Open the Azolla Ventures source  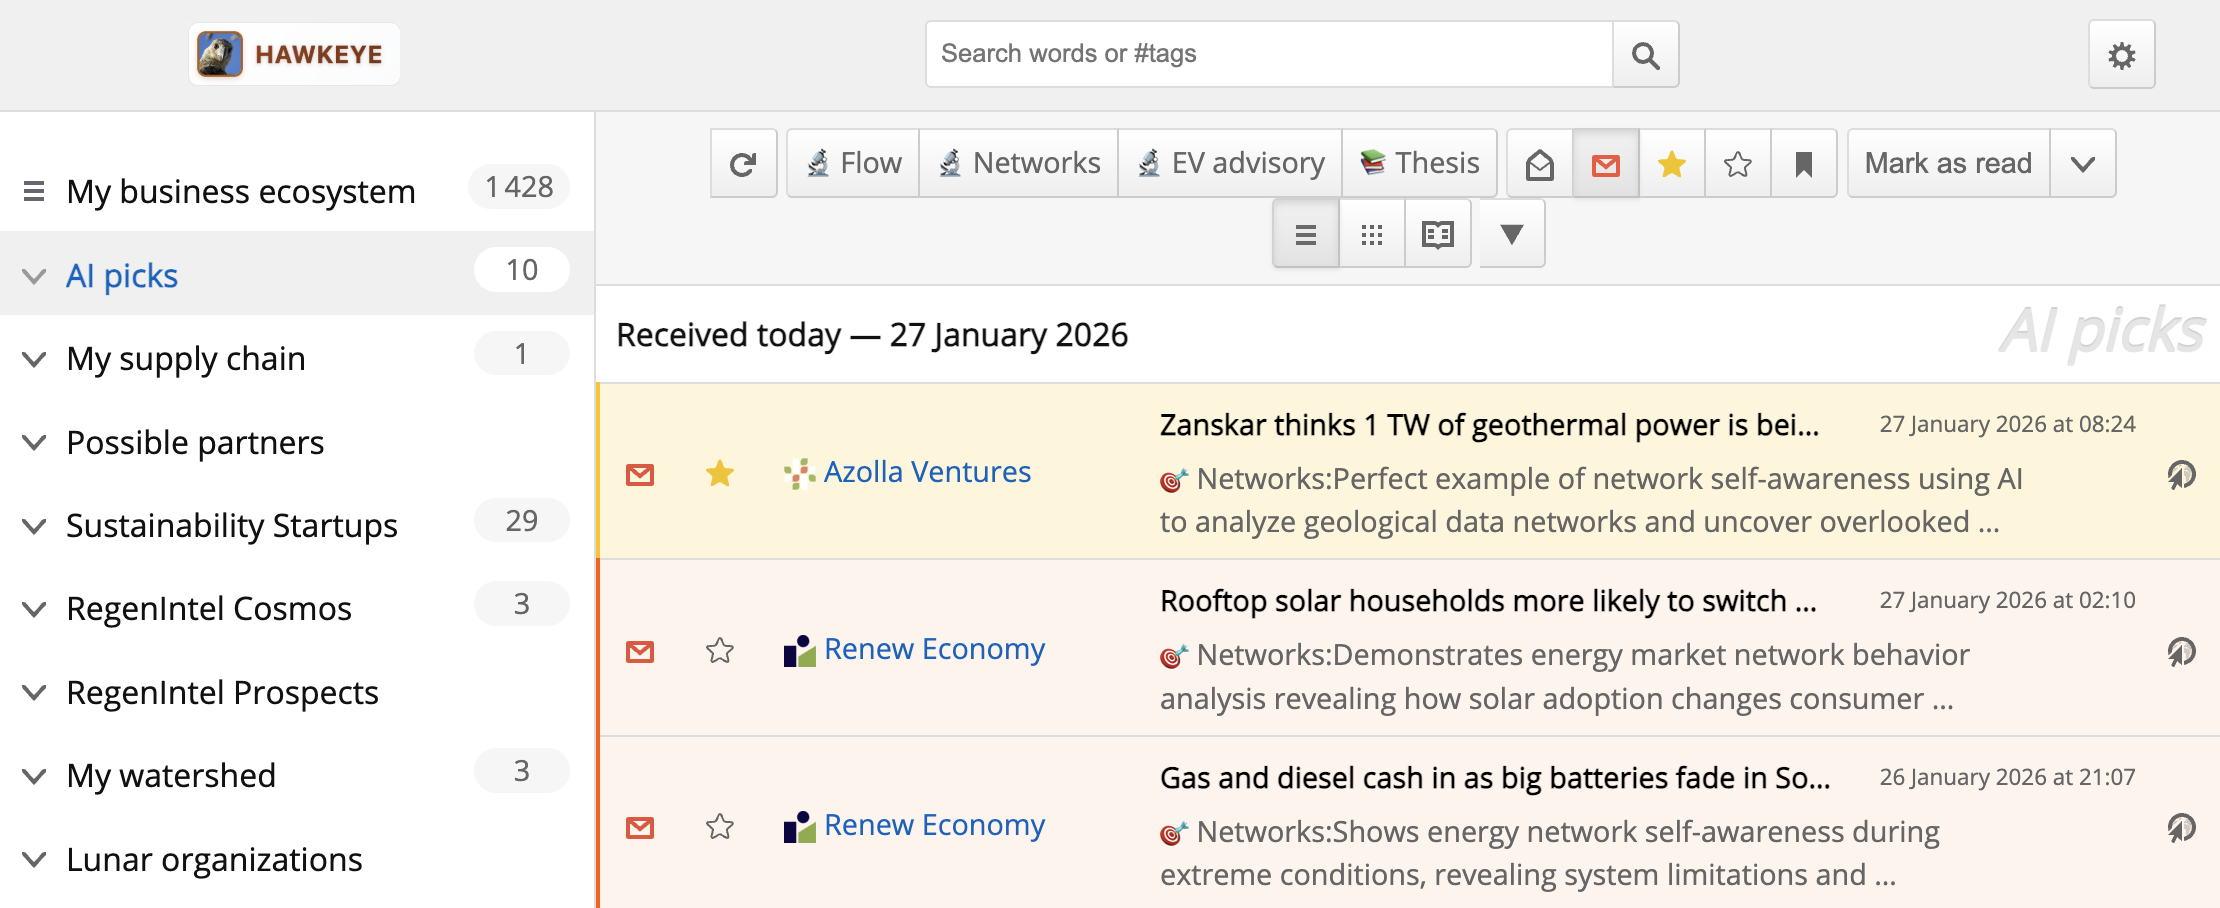pos(926,471)
